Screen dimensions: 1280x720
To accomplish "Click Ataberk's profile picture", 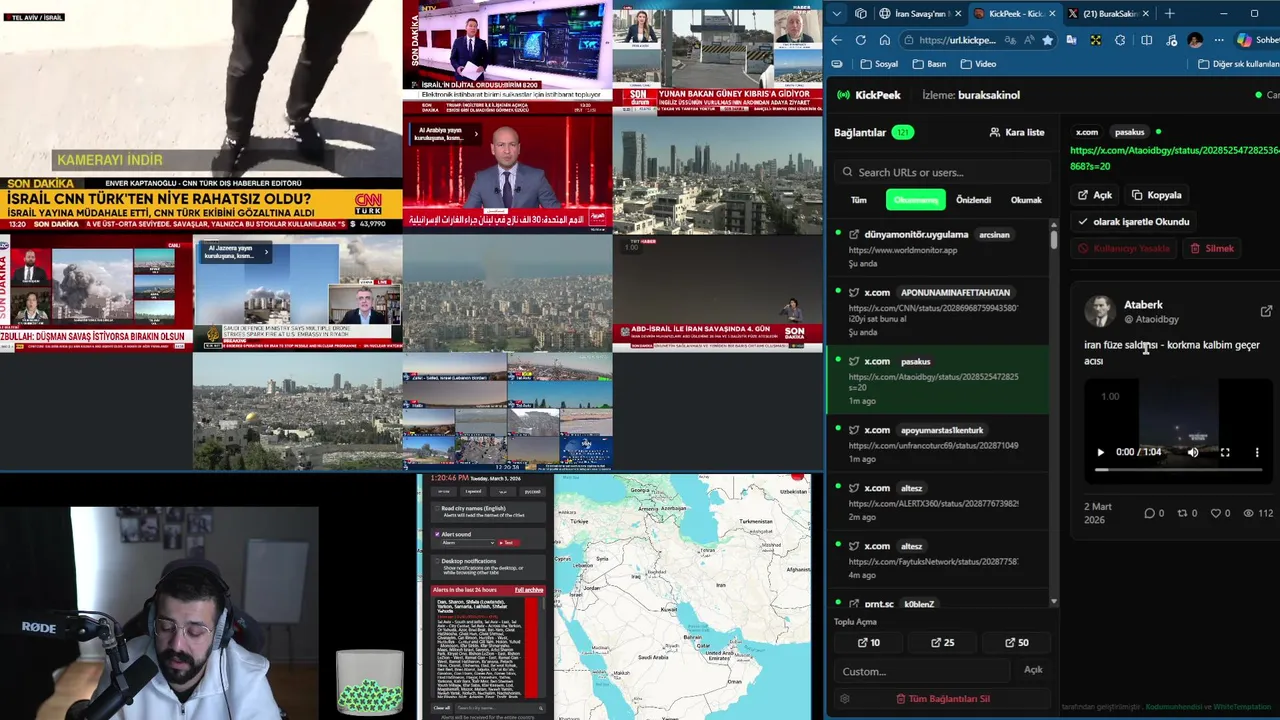I will click(1100, 311).
